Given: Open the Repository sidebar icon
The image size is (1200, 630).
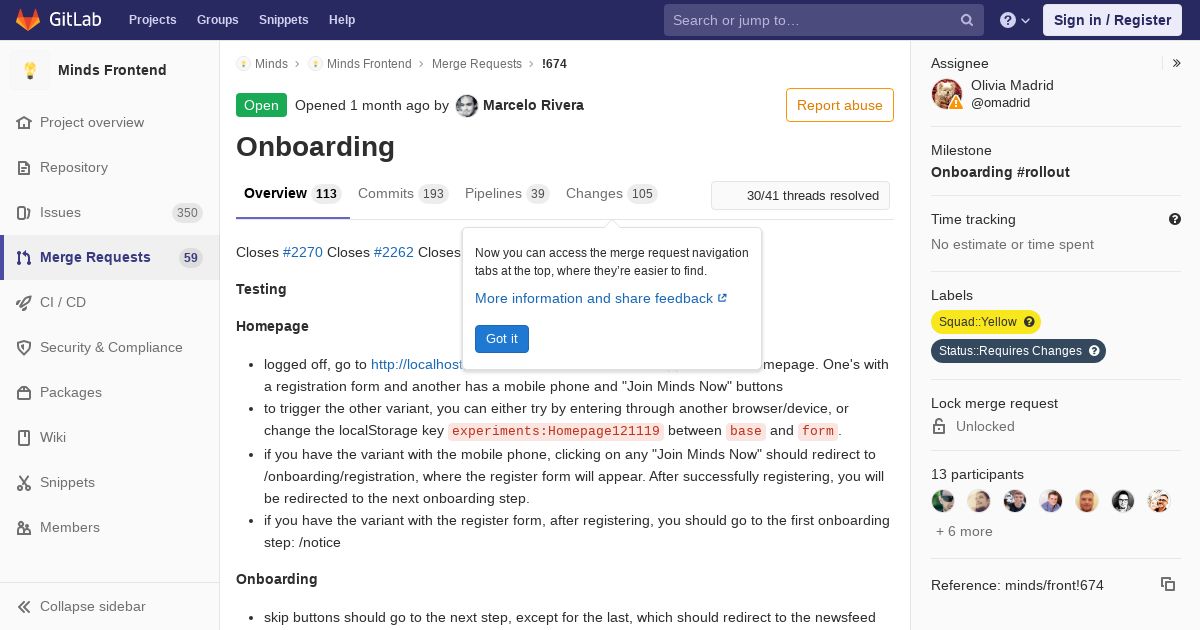Looking at the screenshot, I should click(x=24, y=168).
